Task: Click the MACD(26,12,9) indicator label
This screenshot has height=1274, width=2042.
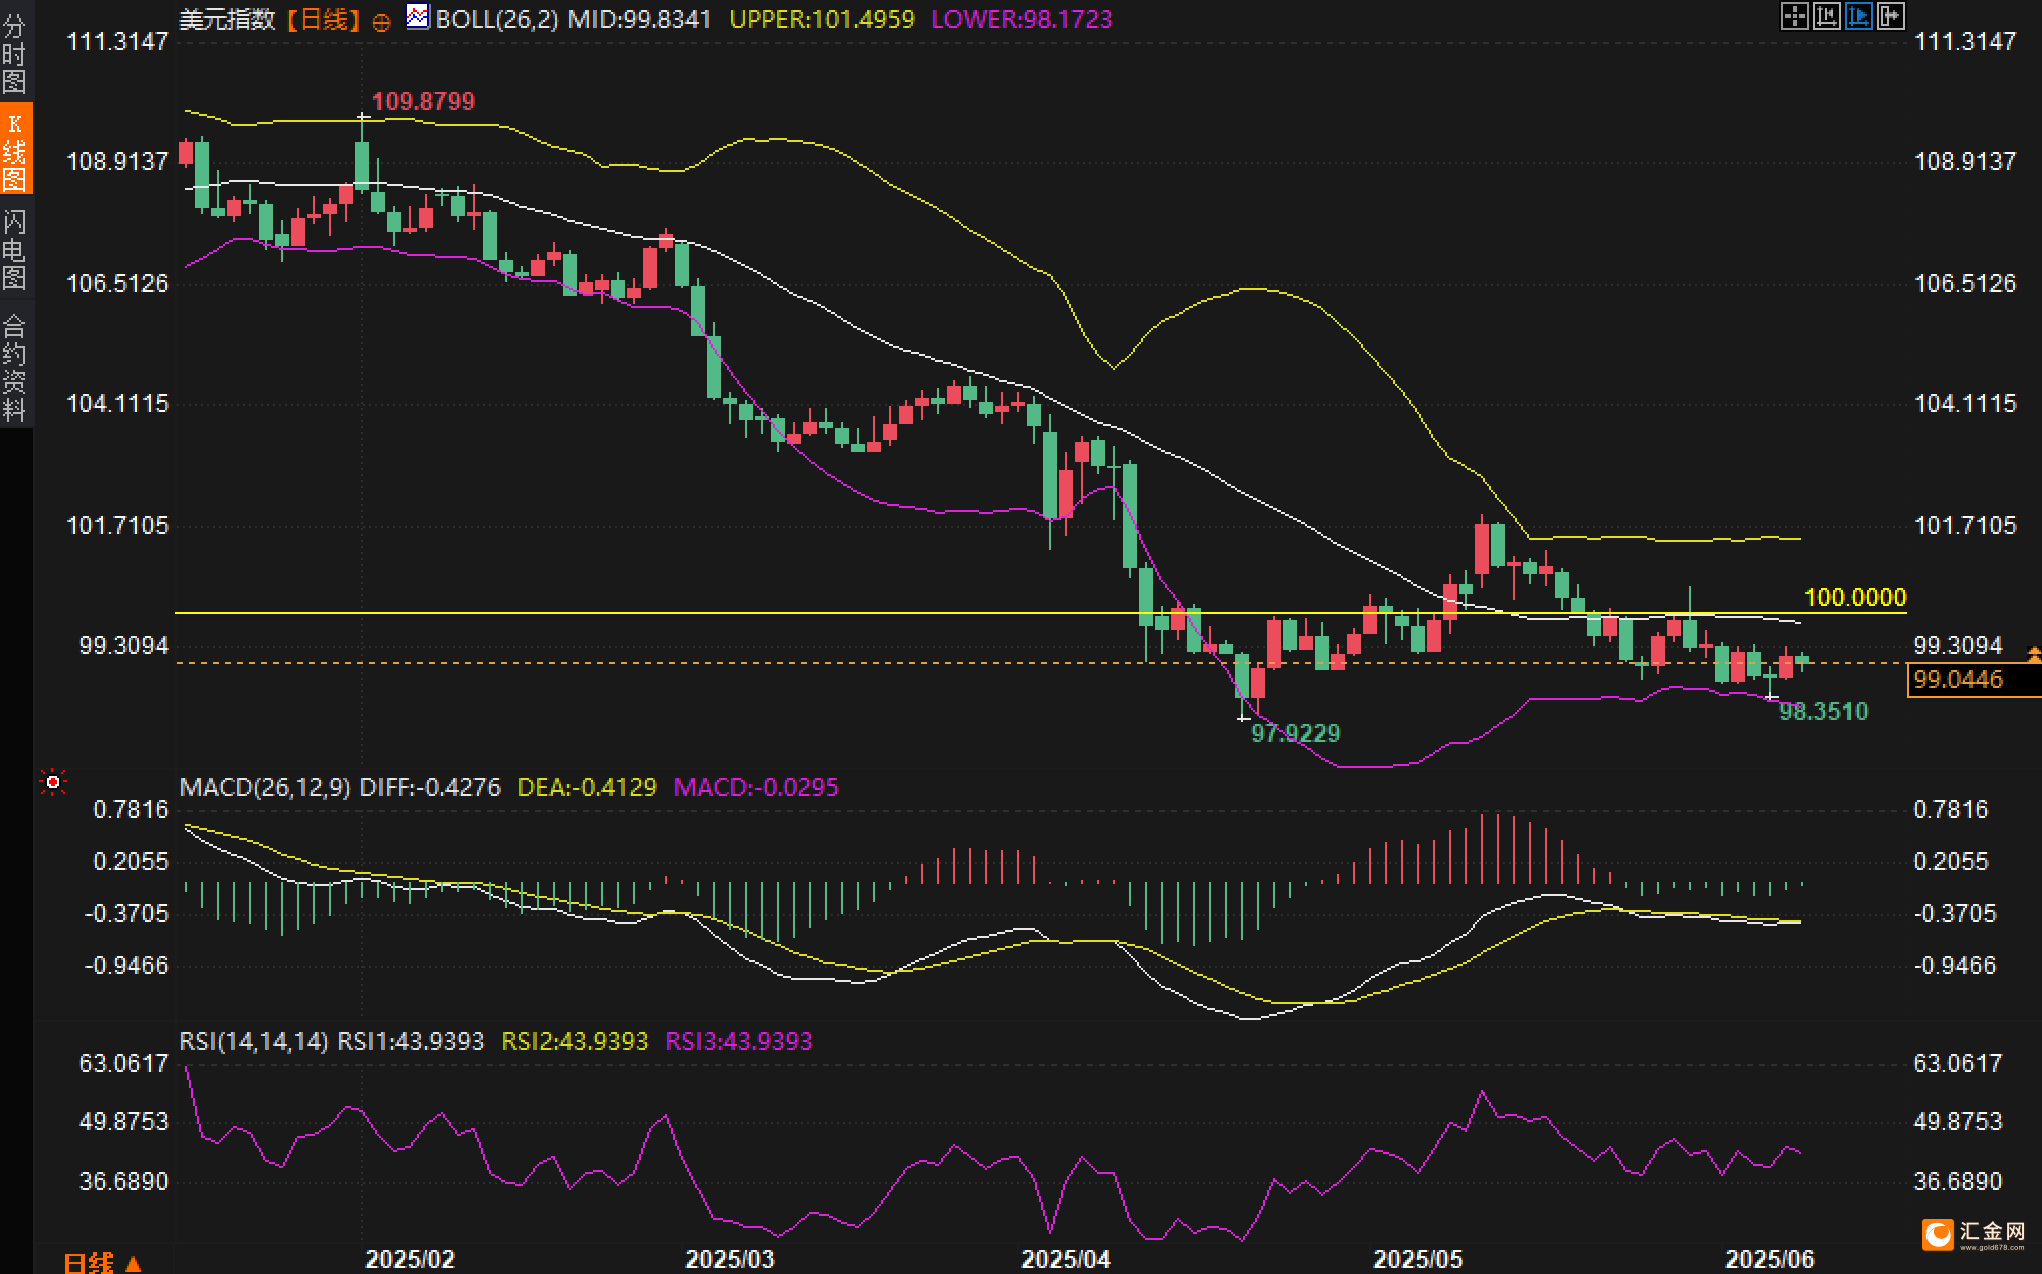Action: tap(265, 787)
